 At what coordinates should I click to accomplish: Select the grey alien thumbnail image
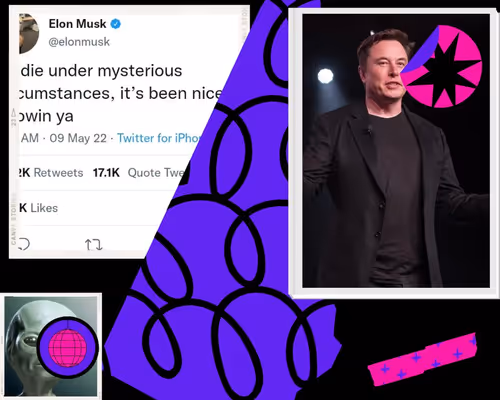click(52, 346)
